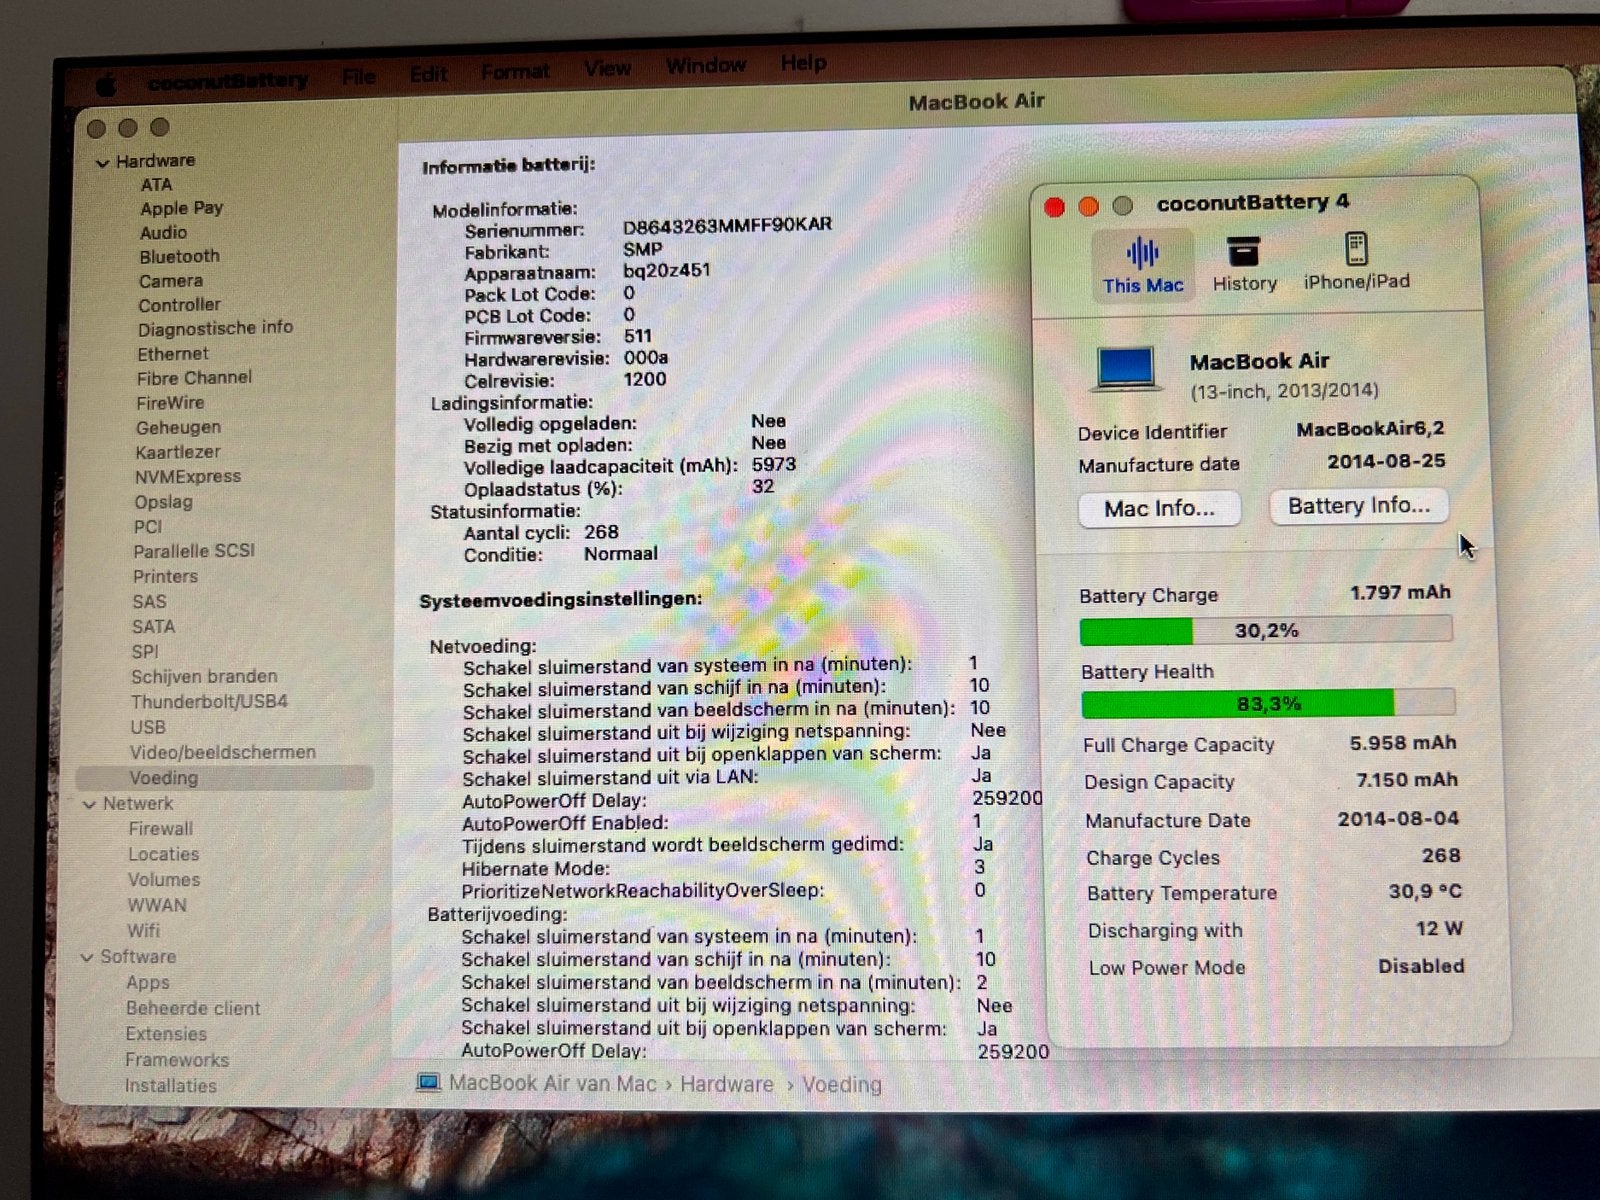Select Fibre Channel in the sidebar
Image resolution: width=1600 pixels, height=1200 pixels.
194,378
